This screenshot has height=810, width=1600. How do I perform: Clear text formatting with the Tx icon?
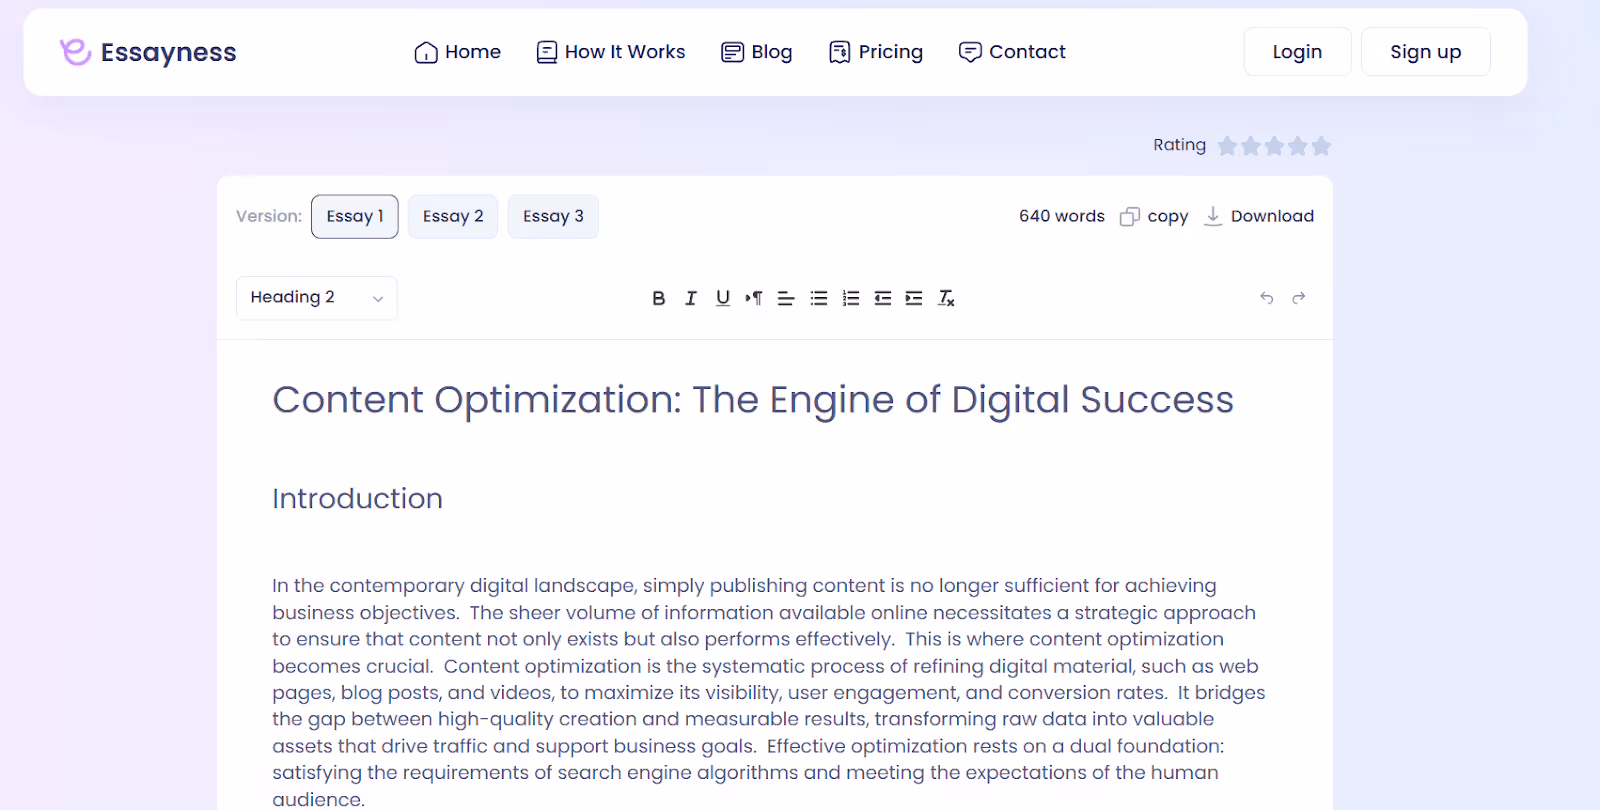[946, 298]
